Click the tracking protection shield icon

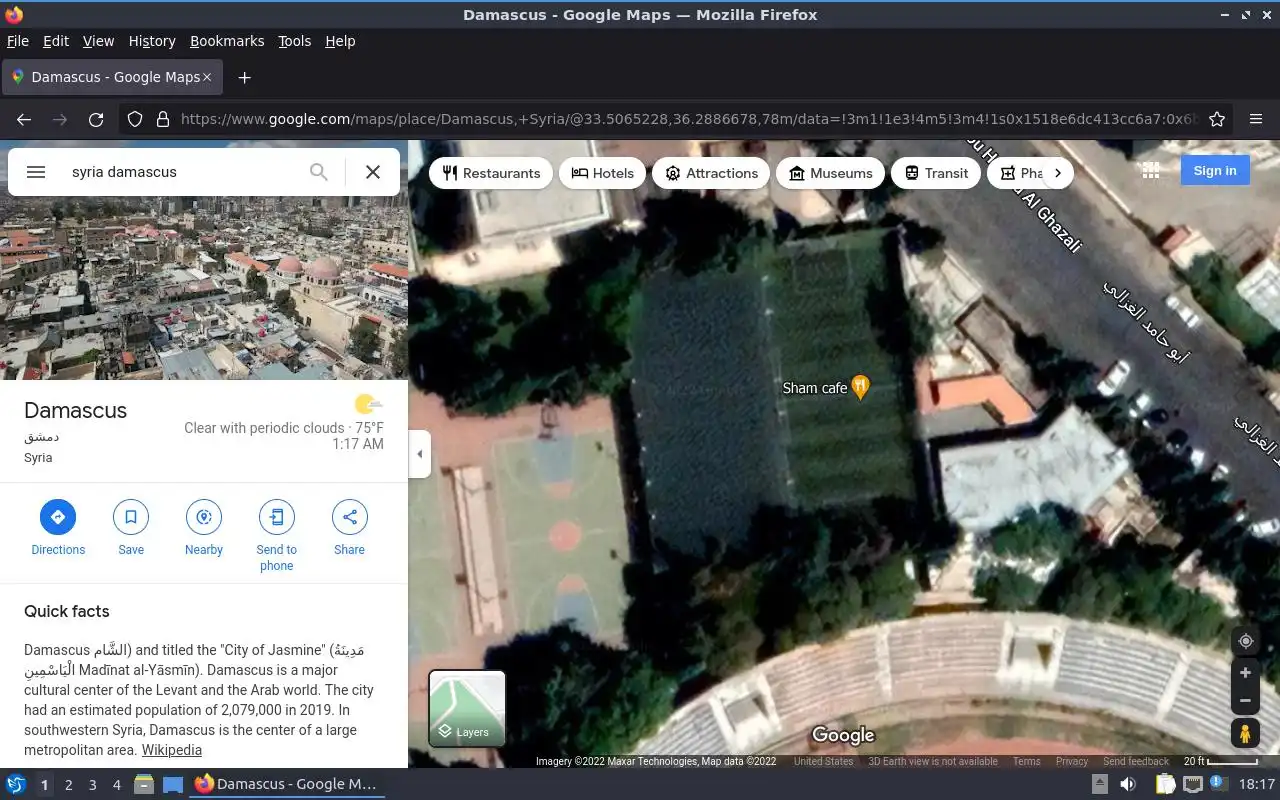point(135,119)
